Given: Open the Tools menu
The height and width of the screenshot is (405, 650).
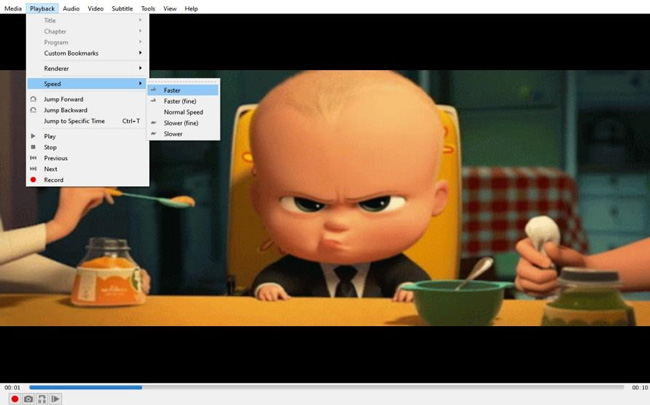Looking at the screenshot, I should click(x=148, y=8).
